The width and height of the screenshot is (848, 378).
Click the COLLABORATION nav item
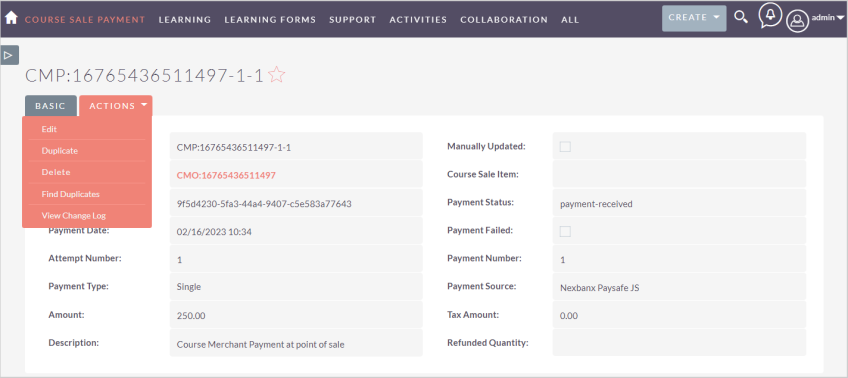(504, 19)
